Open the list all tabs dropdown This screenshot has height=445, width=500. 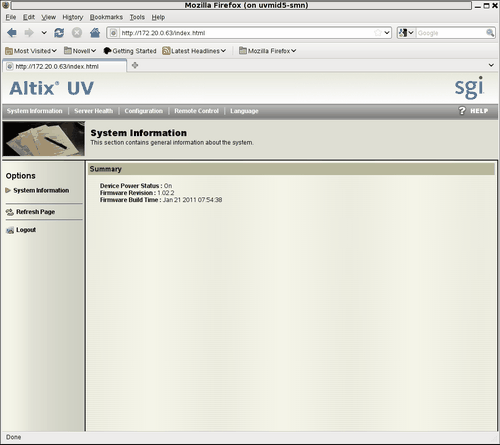point(491,65)
